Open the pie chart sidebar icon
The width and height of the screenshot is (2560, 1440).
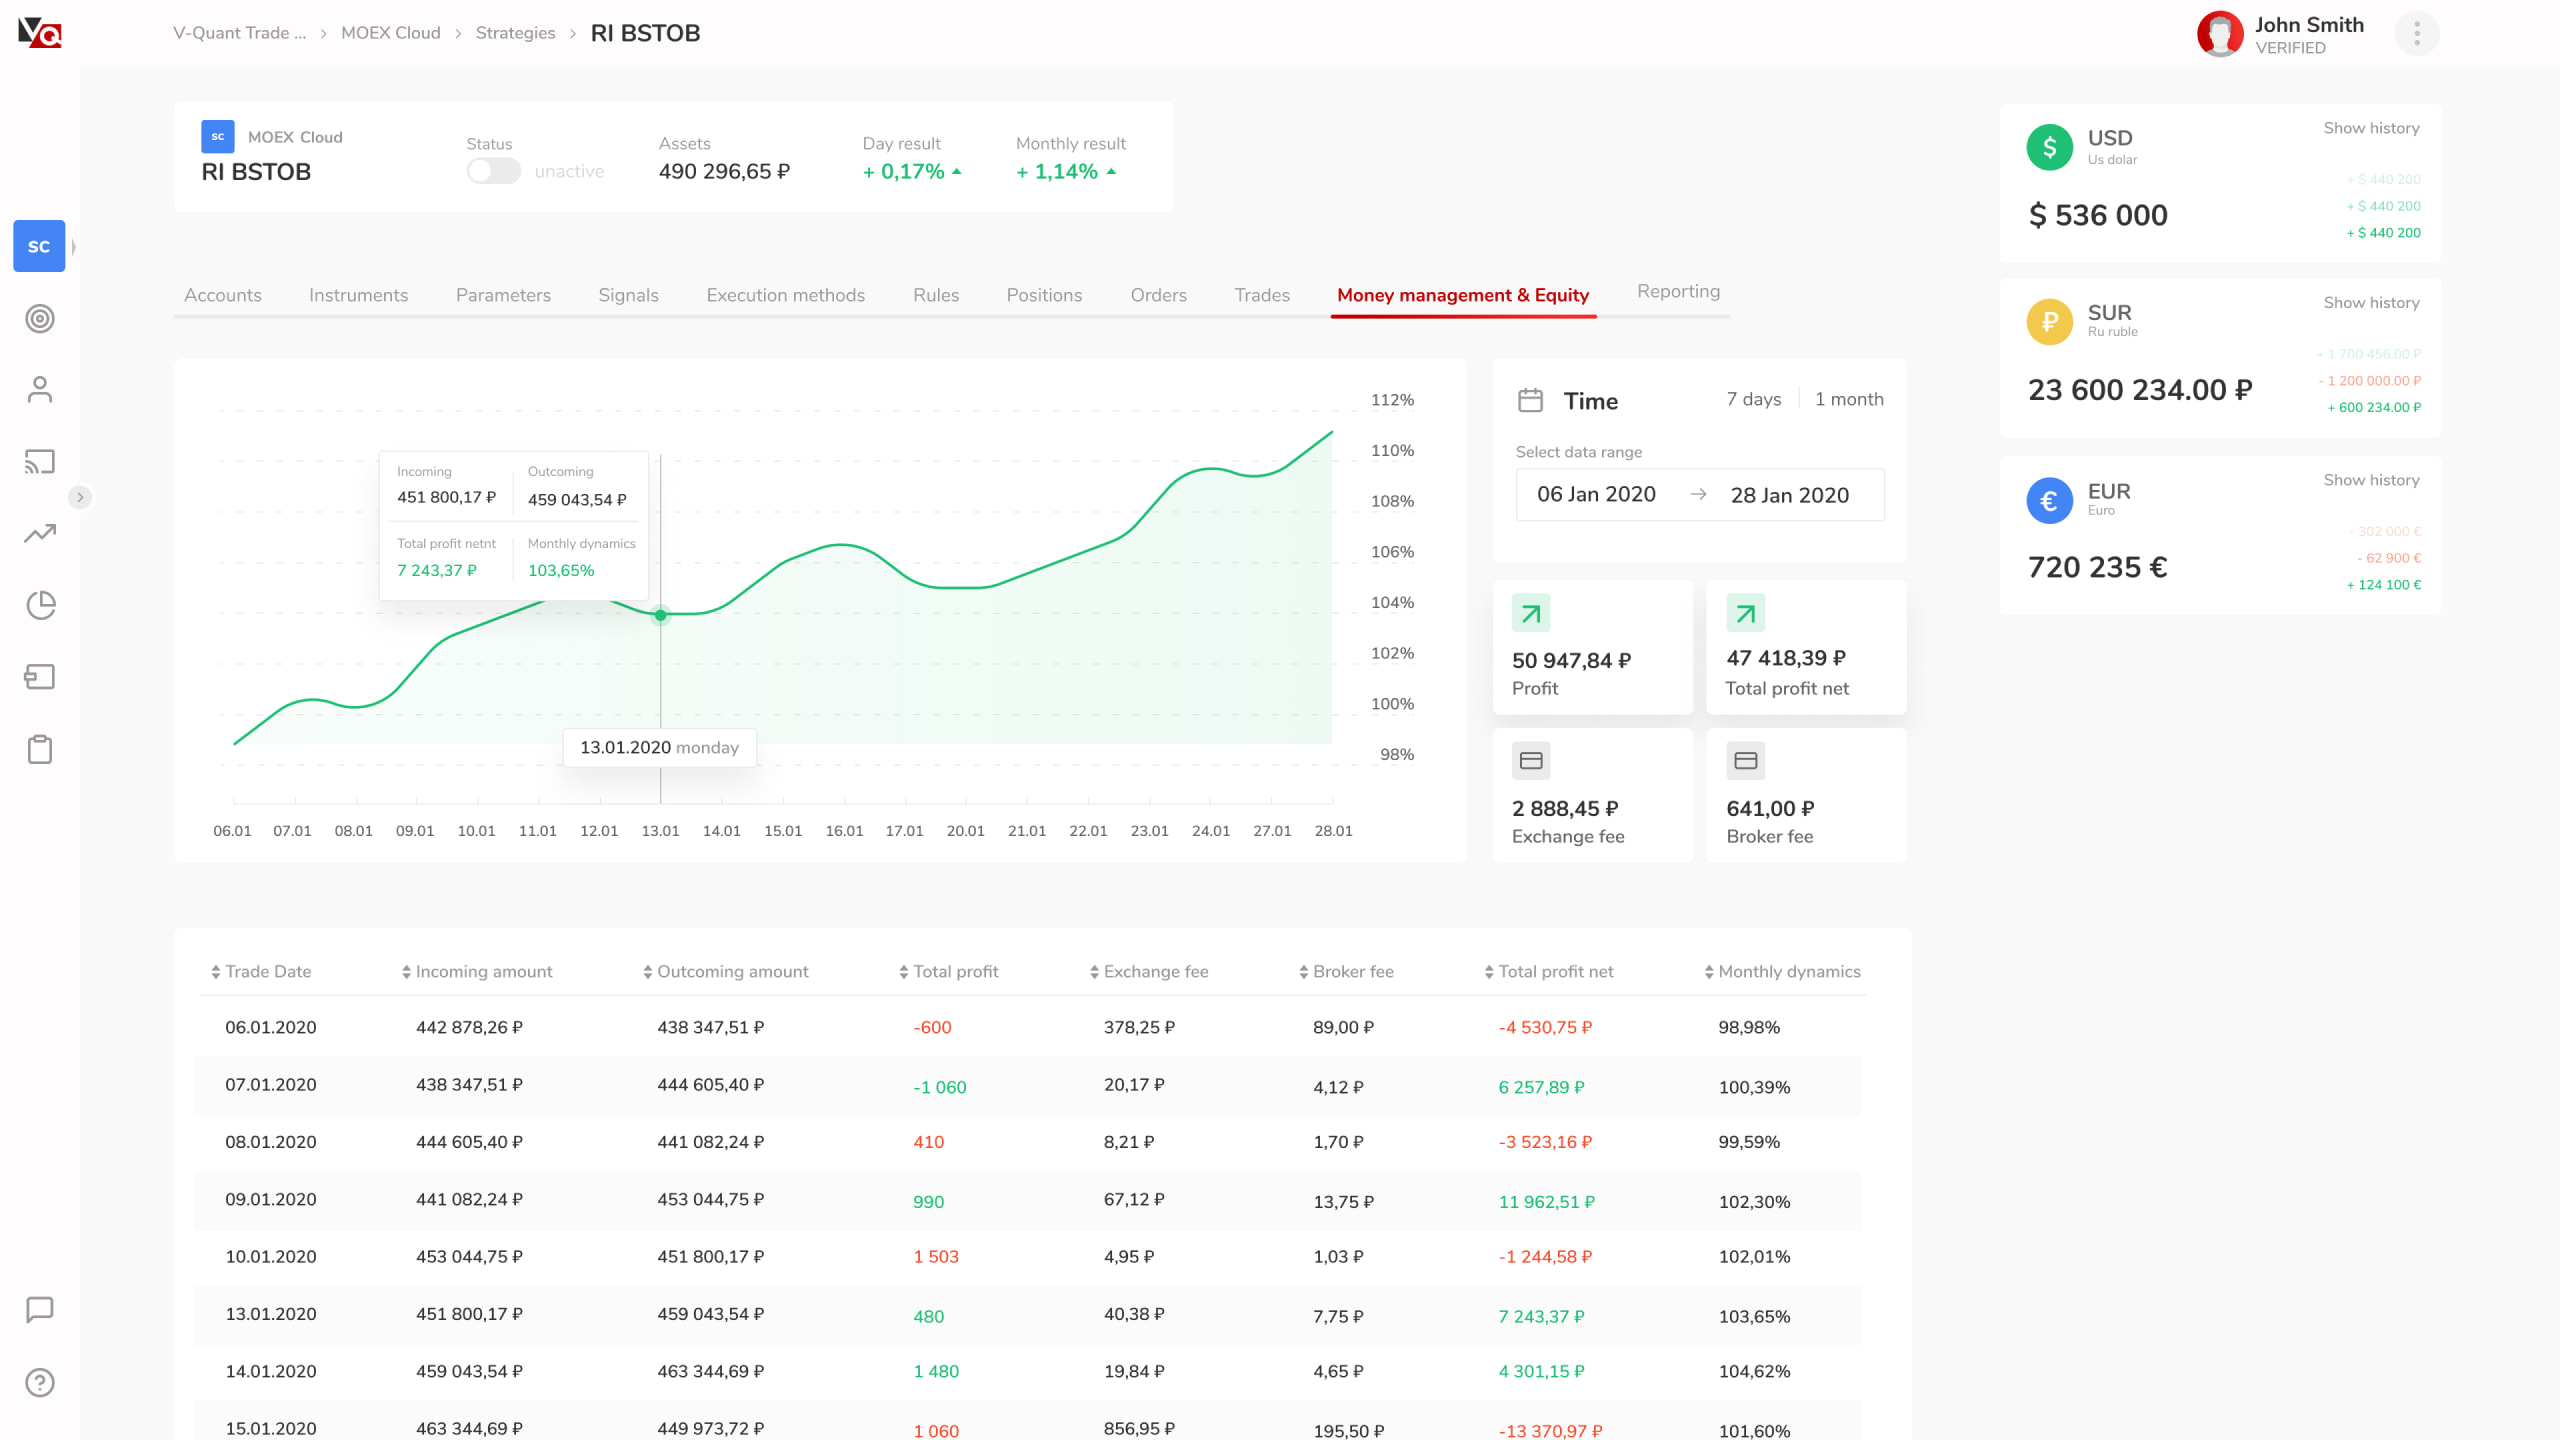pyautogui.click(x=40, y=605)
